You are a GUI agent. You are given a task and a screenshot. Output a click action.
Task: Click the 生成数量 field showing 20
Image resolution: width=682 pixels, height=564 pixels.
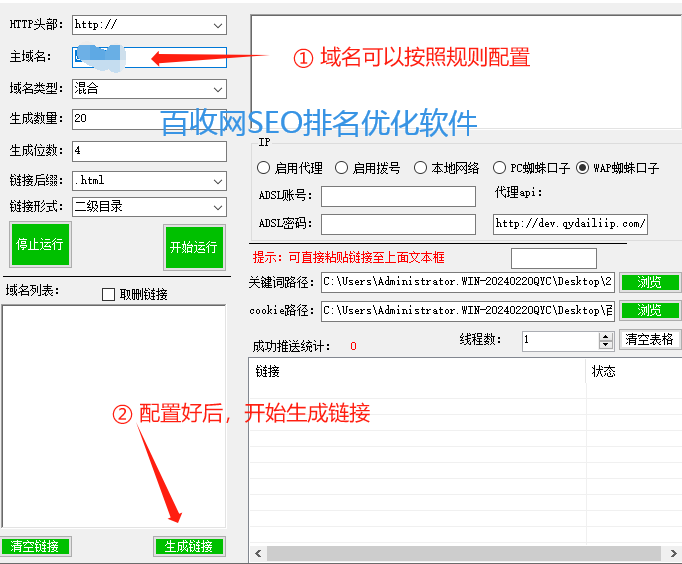click(149, 119)
